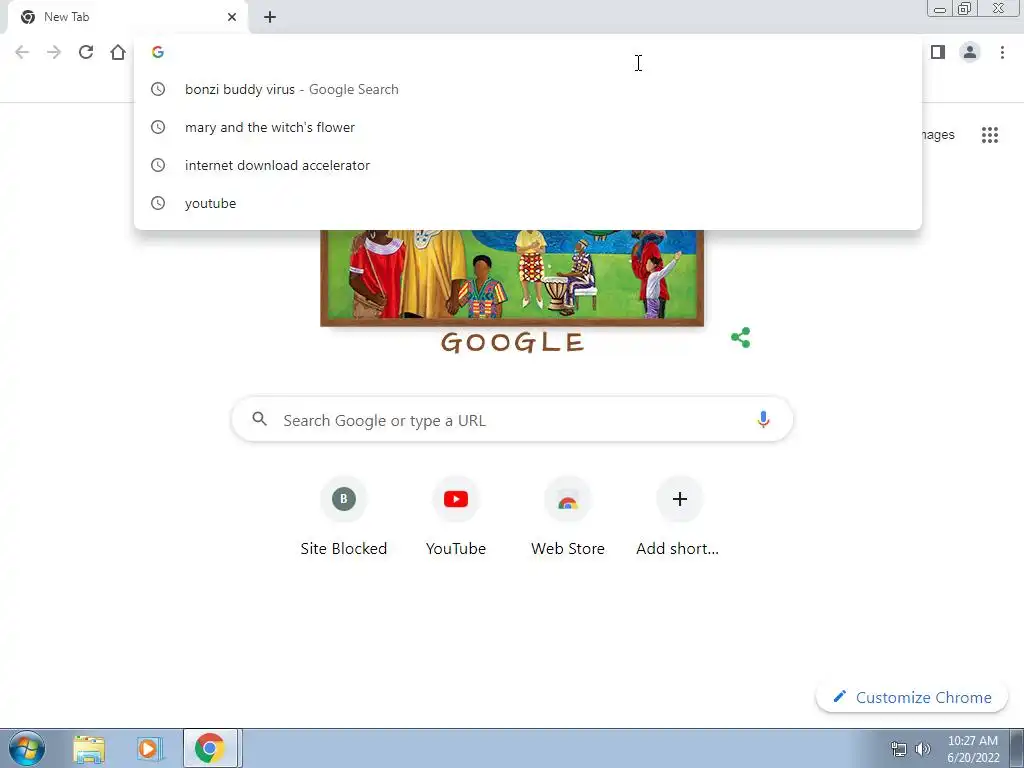Select the 'youtube' suggestion

[x=528, y=203]
